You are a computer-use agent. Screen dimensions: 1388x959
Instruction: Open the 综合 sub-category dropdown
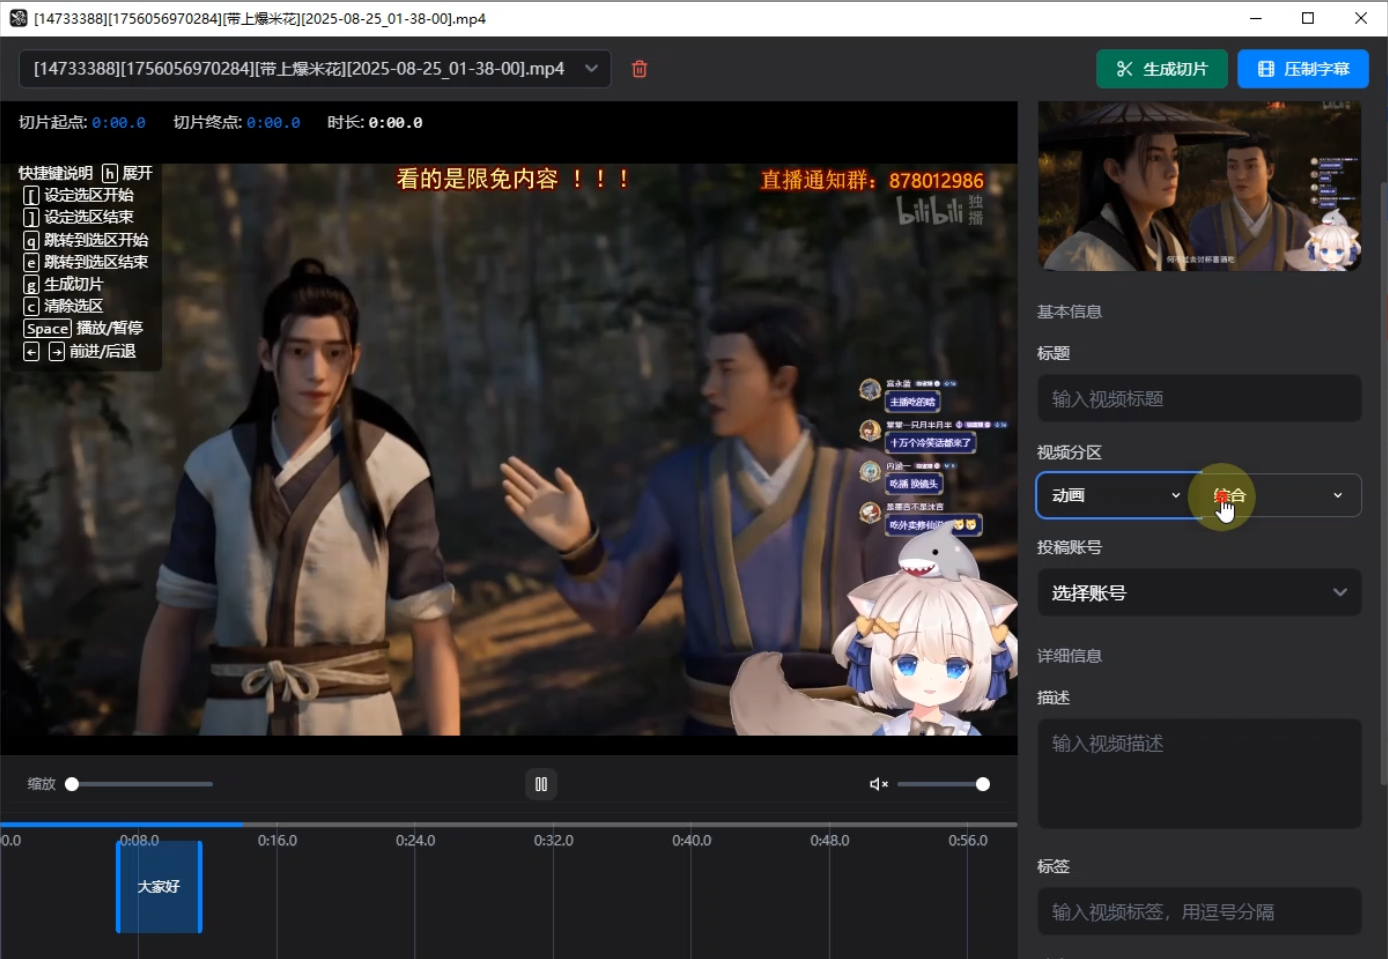tap(1280, 495)
